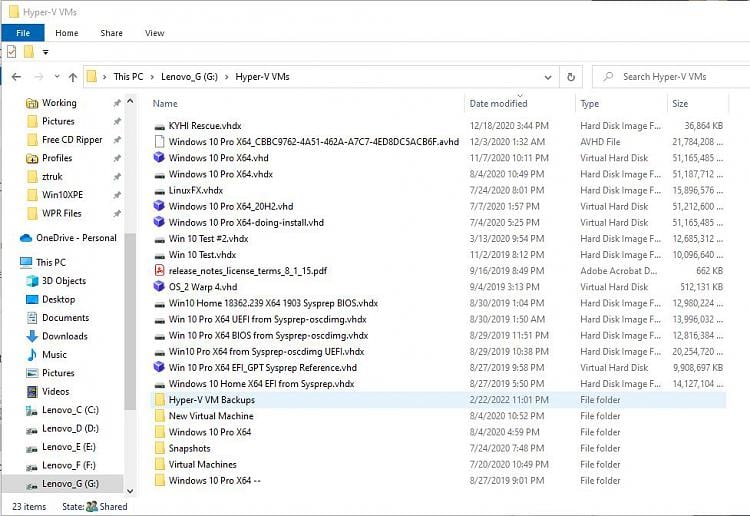Click the 23 items status text
The height and width of the screenshot is (516, 750).
(29, 506)
